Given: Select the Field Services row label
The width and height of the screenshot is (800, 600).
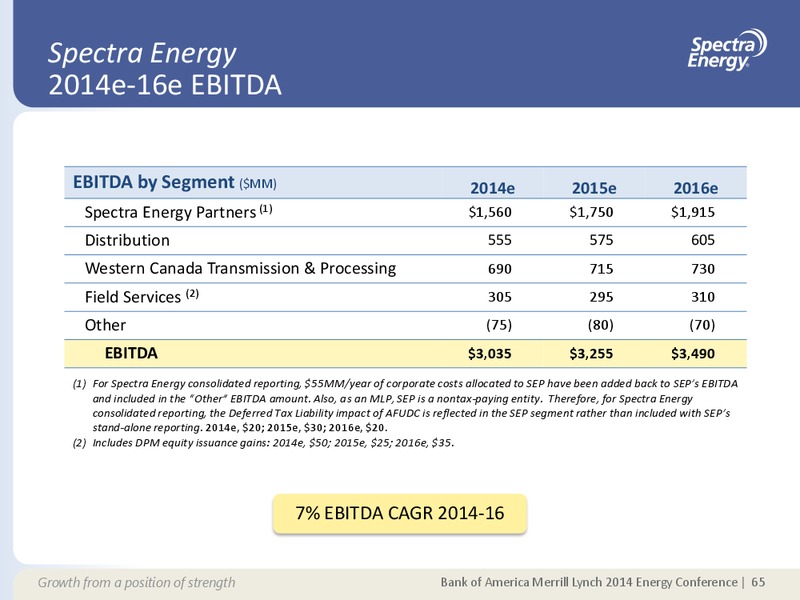Looking at the screenshot, I should 141,296.
